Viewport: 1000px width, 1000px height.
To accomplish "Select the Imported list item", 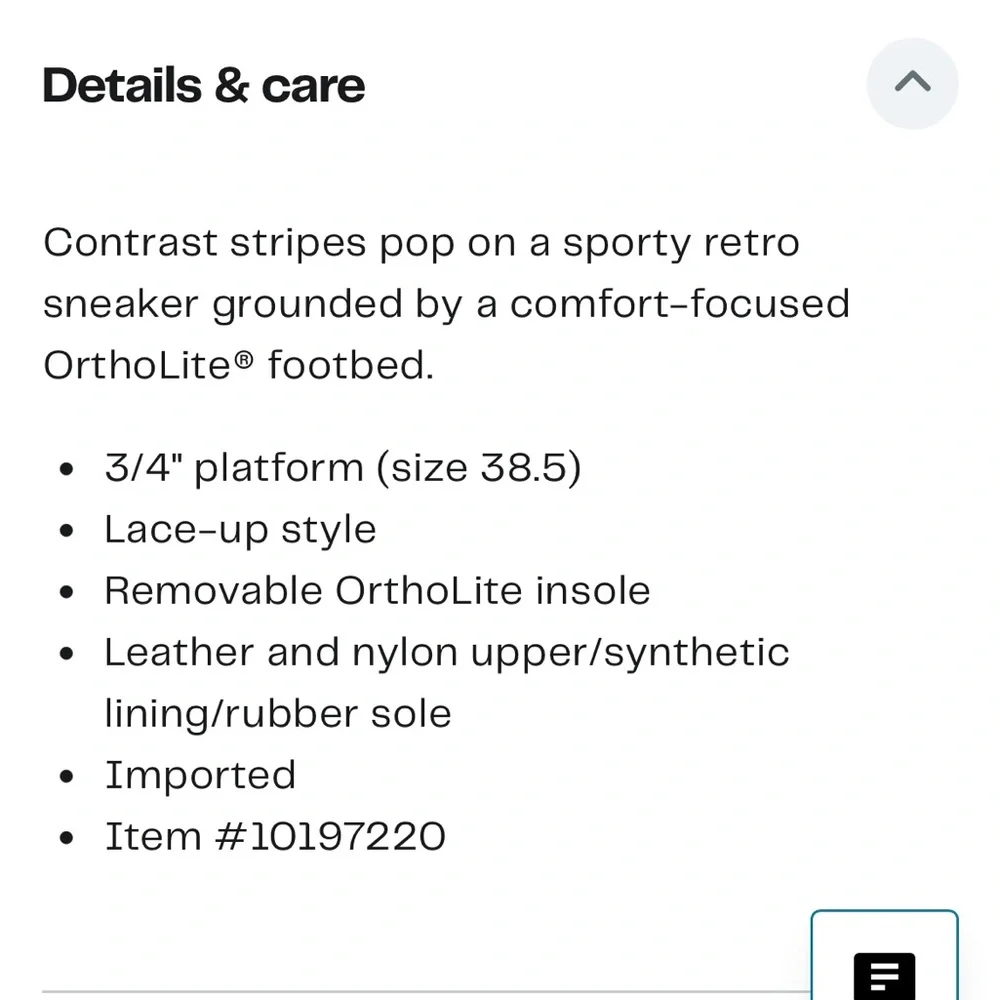I will click(x=200, y=775).
